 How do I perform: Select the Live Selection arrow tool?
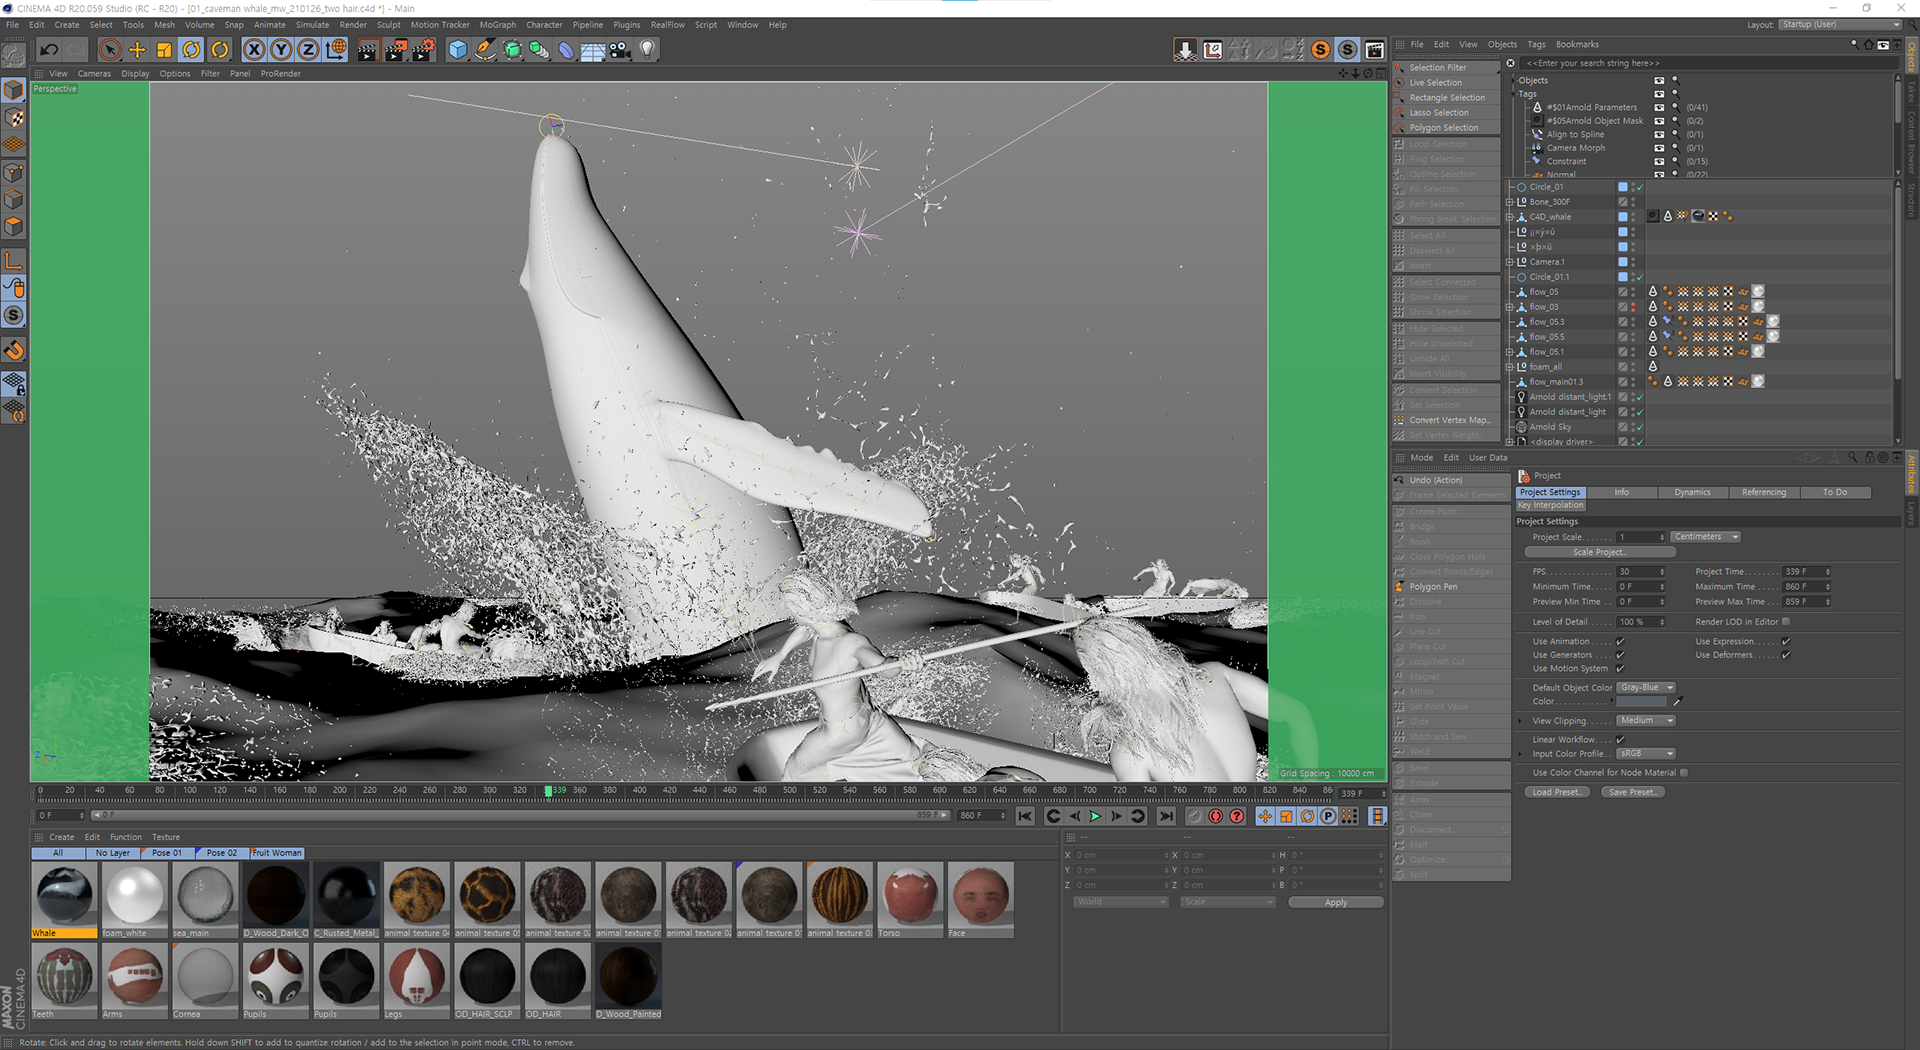(110, 50)
